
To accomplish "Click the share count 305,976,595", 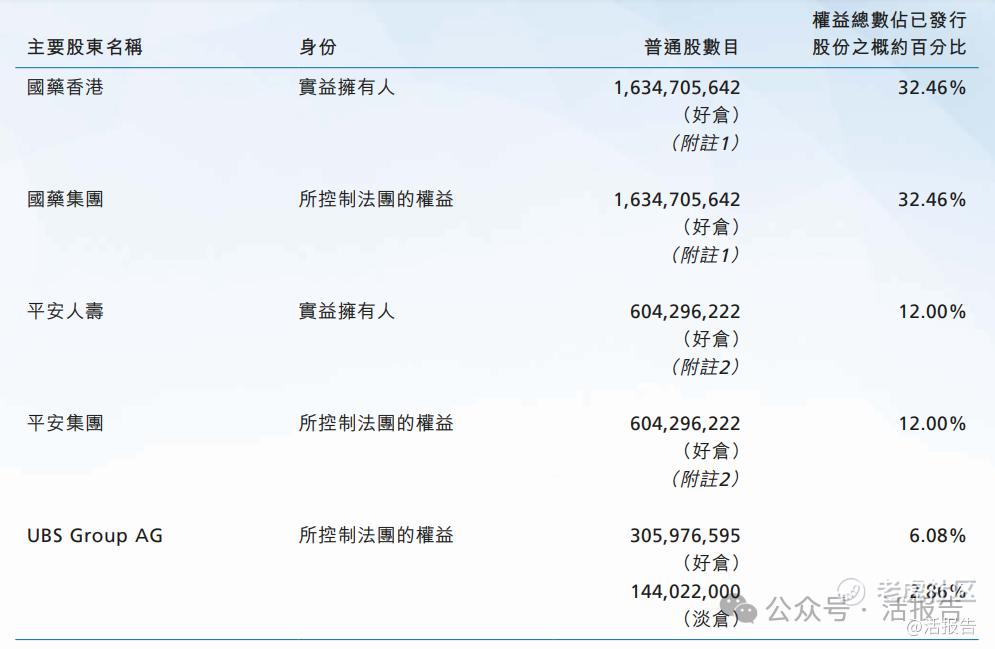I will [x=685, y=535].
